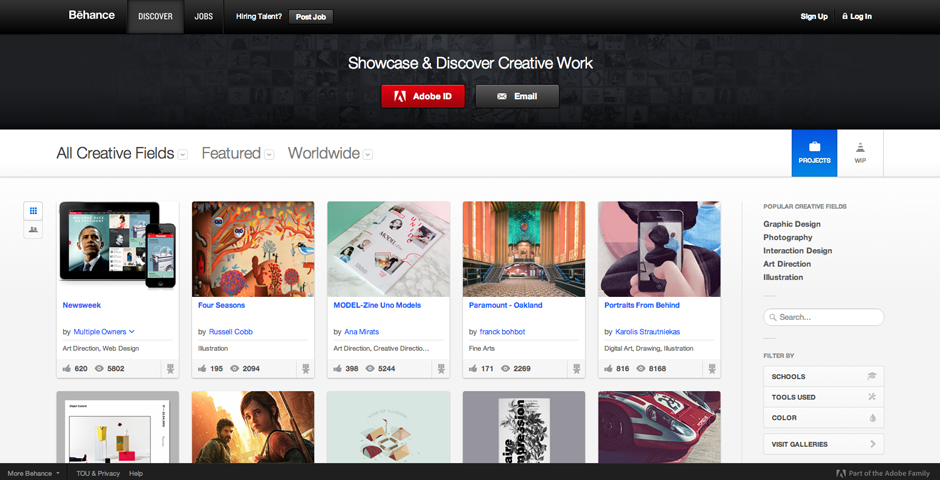Expand the Color filter
Viewport: 940px width, 480px height.
point(824,418)
